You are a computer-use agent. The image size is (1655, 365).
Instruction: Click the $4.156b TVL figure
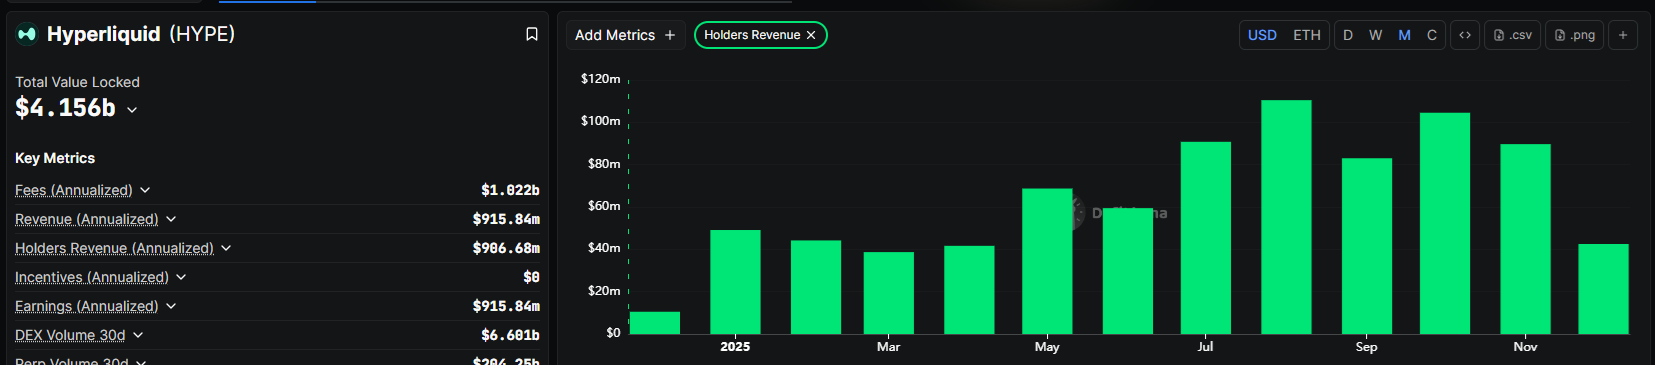[x=65, y=108]
